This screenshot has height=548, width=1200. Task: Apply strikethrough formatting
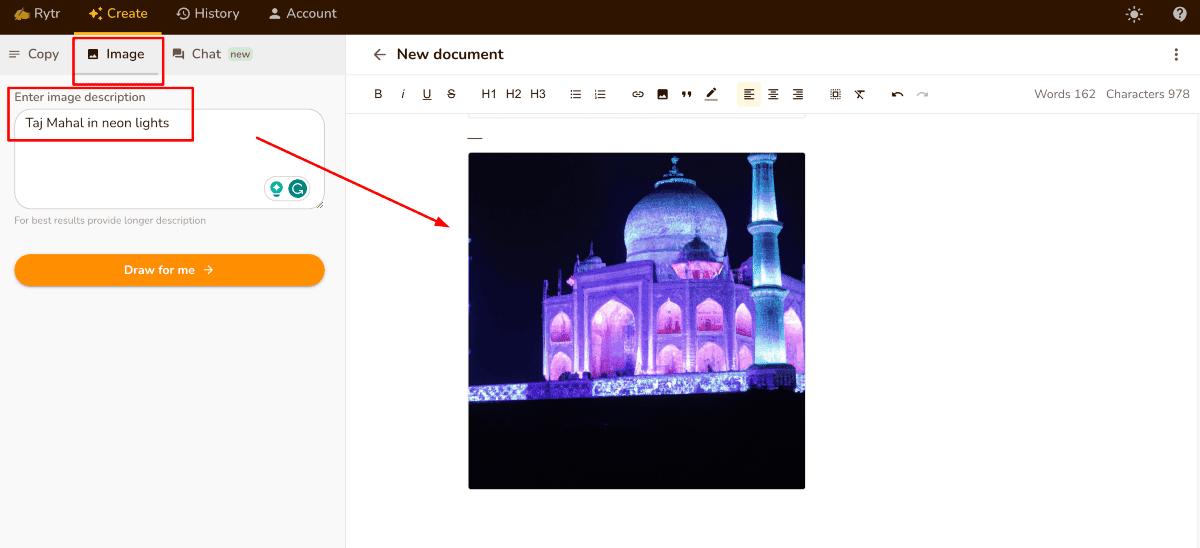[451, 94]
